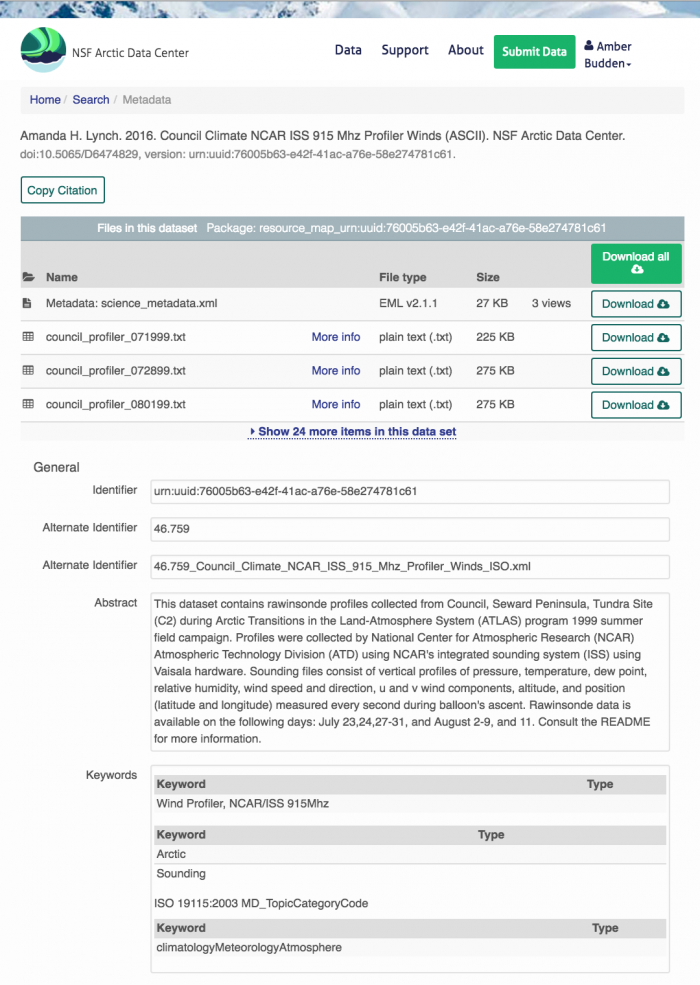Click the Alternate Identifier field showing 46.759

click(x=409, y=529)
